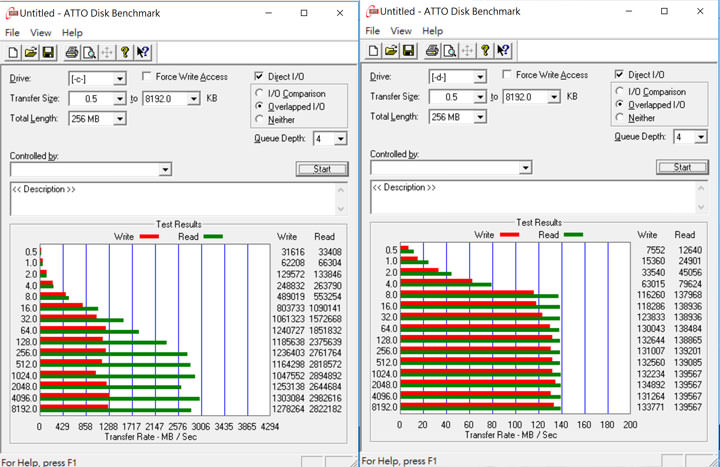Enable Force Write Access in drive C window
This screenshot has height=467, width=720.
point(148,77)
